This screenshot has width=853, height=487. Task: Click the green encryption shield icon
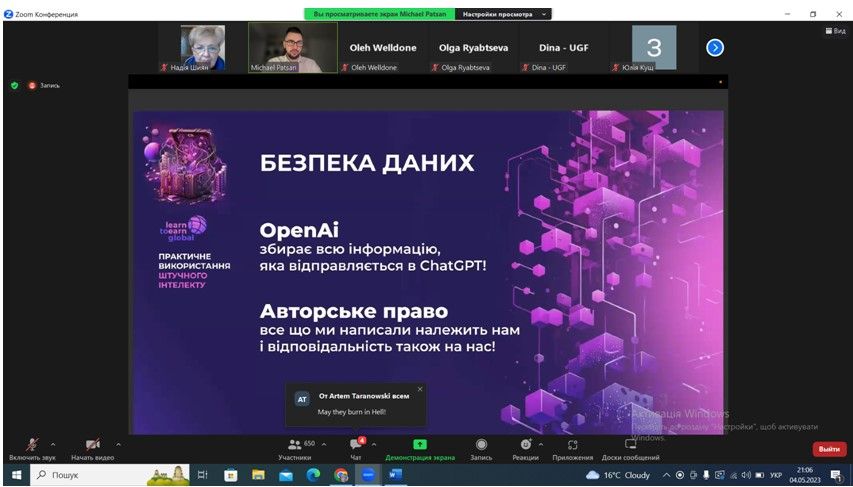pyautogui.click(x=14, y=85)
